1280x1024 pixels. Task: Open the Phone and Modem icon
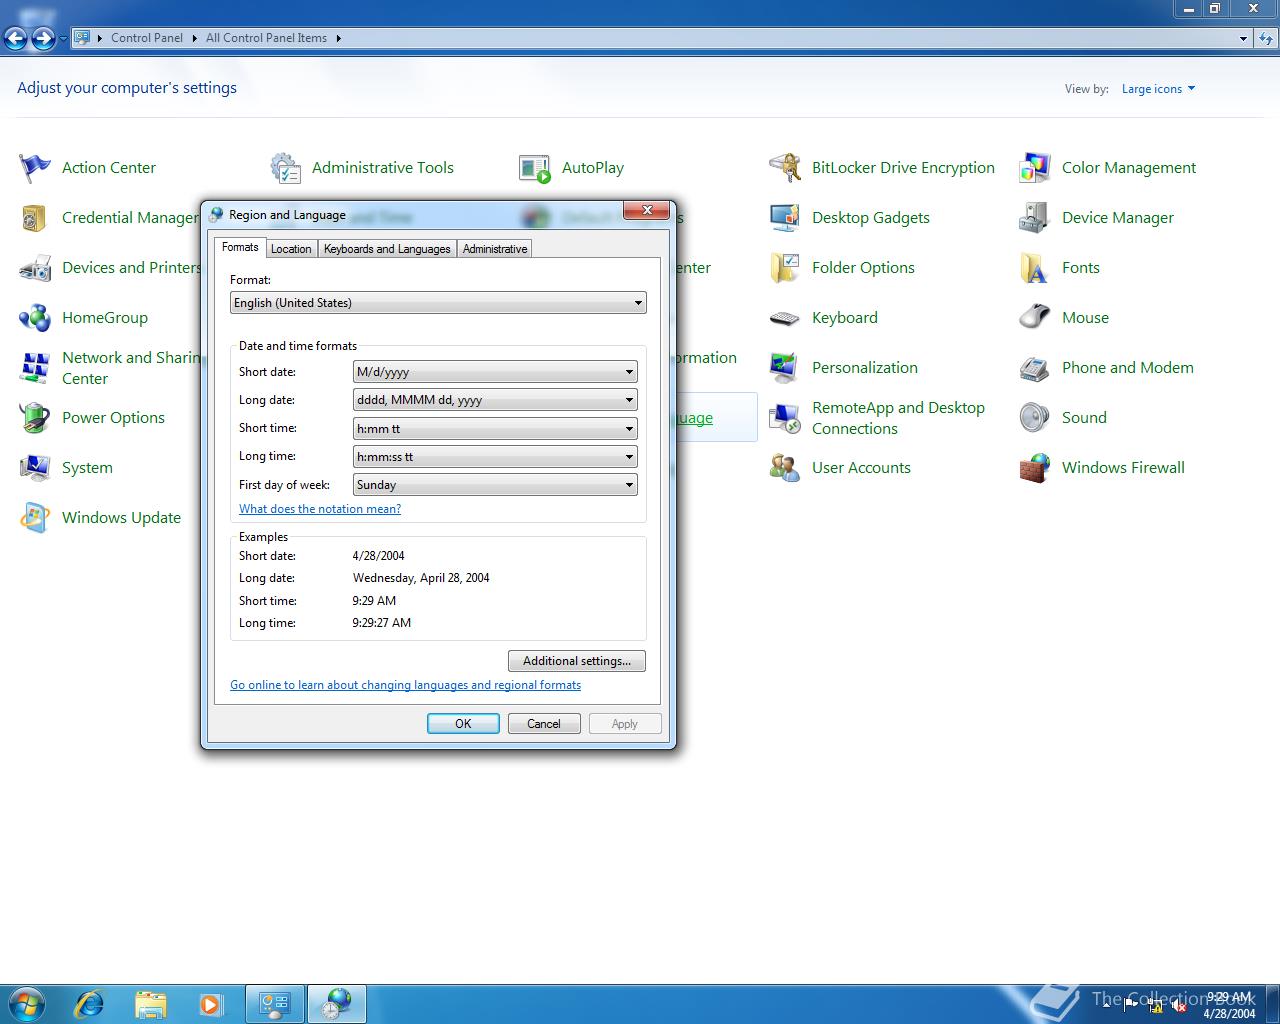pos(1035,368)
